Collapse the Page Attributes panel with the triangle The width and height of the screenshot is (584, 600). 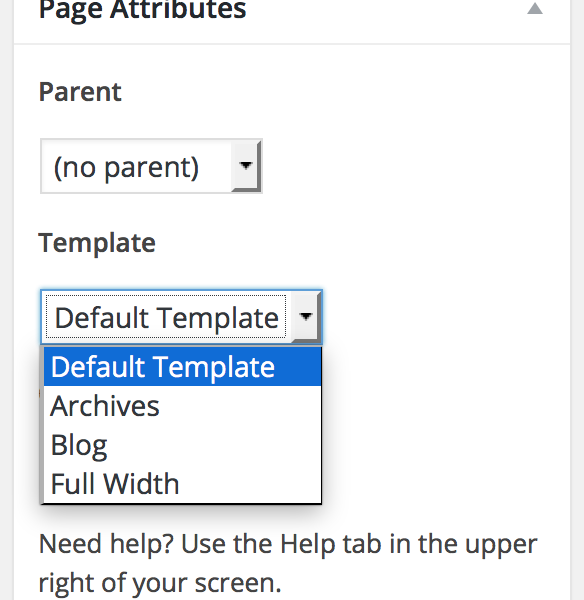point(535,8)
